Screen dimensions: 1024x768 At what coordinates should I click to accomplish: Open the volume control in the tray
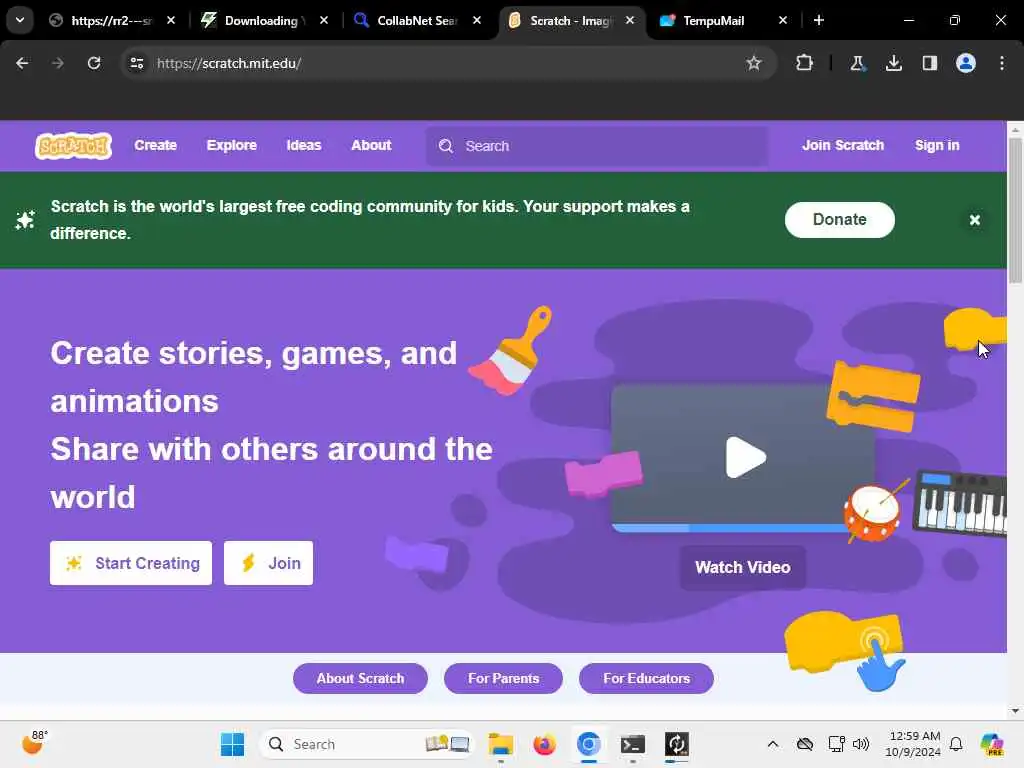click(x=861, y=744)
